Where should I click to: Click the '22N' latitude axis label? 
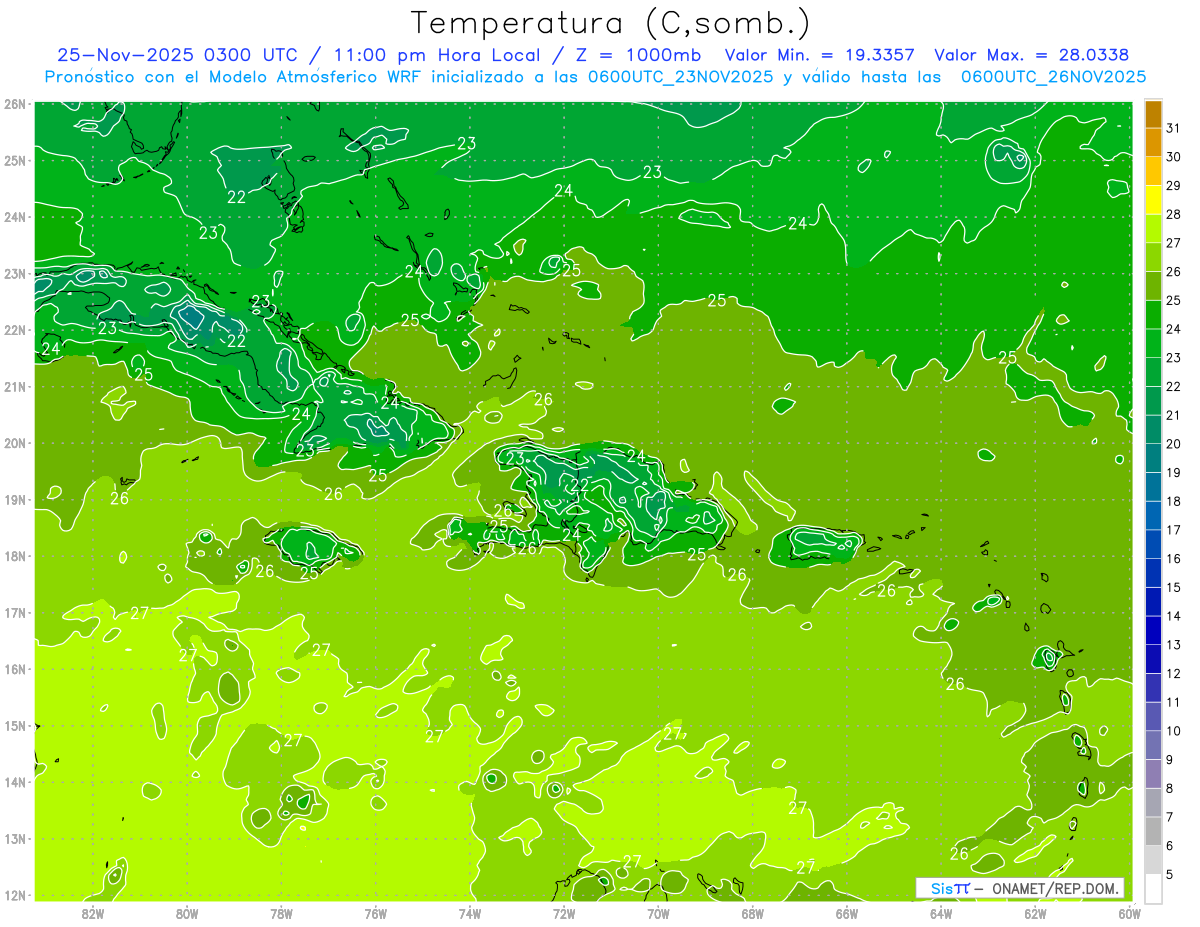(x=15, y=330)
